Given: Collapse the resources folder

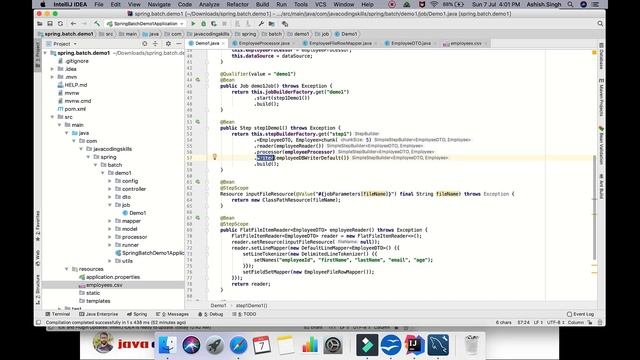Looking at the screenshot, I should coord(67,269).
